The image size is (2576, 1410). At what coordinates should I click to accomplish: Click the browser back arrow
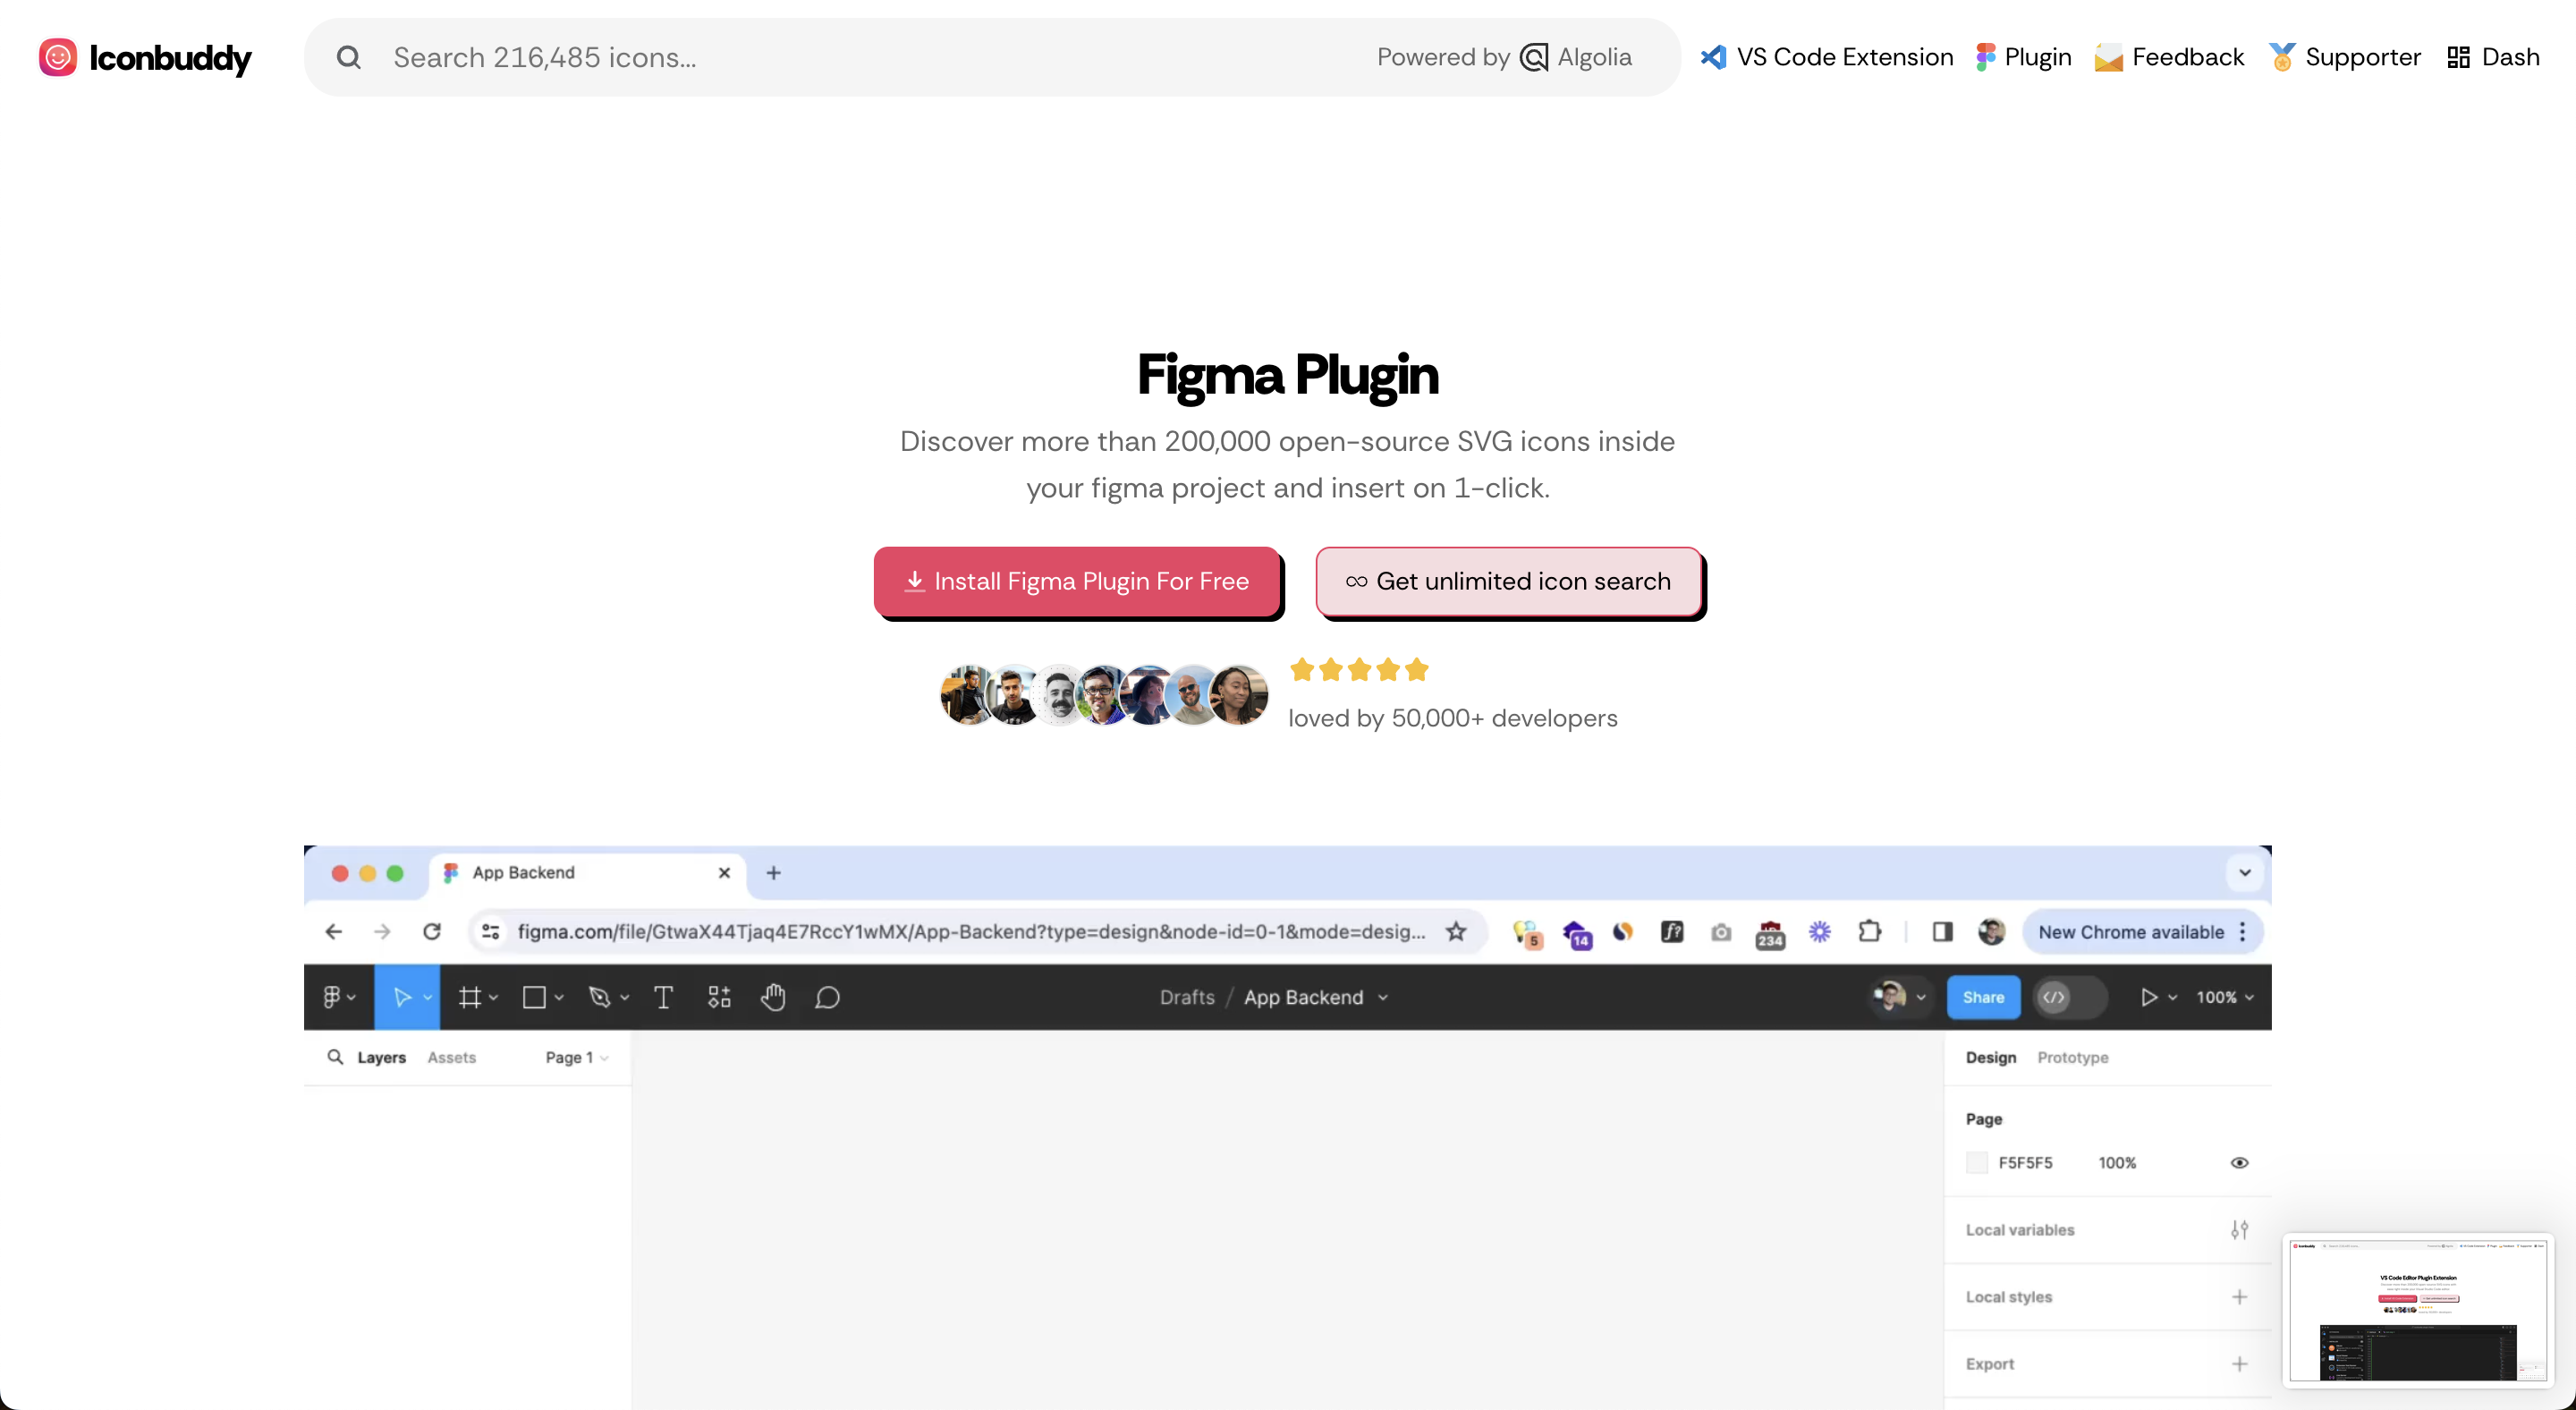coord(333,931)
